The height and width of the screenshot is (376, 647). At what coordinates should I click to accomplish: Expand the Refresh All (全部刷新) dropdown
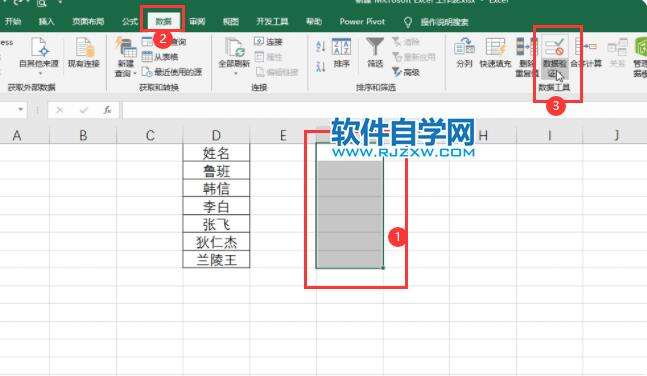click(x=235, y=74)
